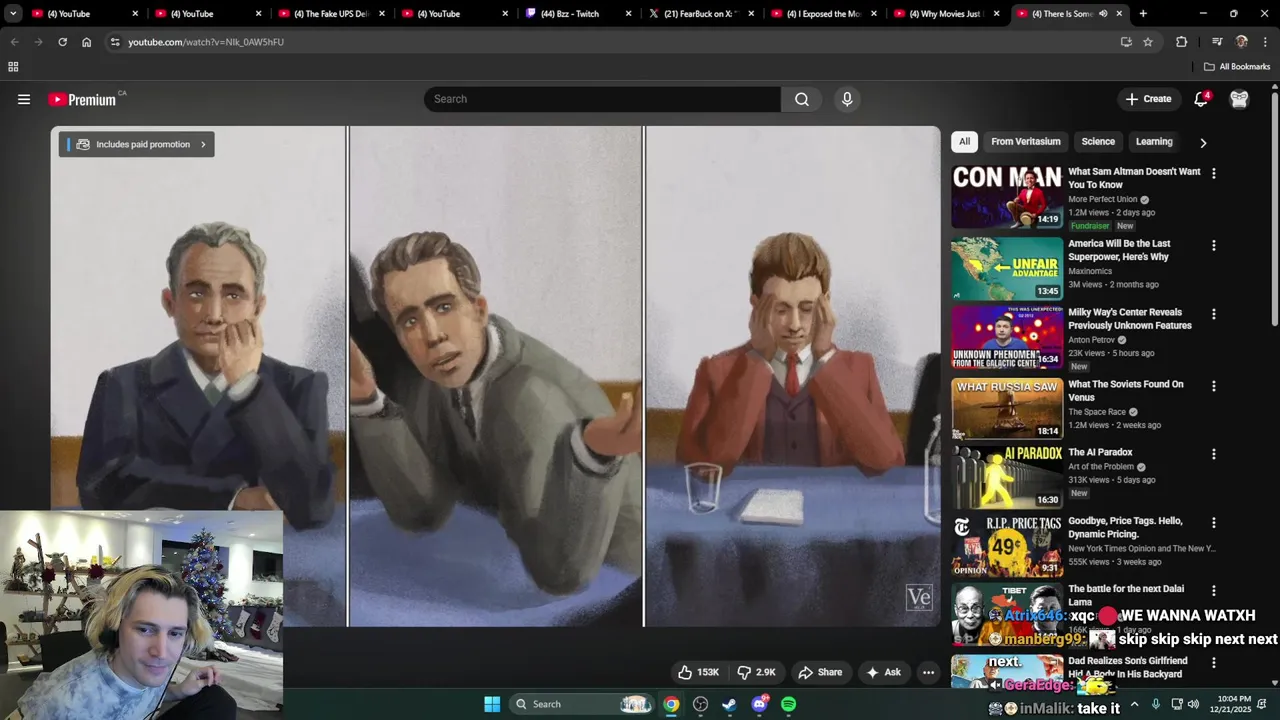Select the Learning filter chip

pyautogui.click(x=1154, y=142)
